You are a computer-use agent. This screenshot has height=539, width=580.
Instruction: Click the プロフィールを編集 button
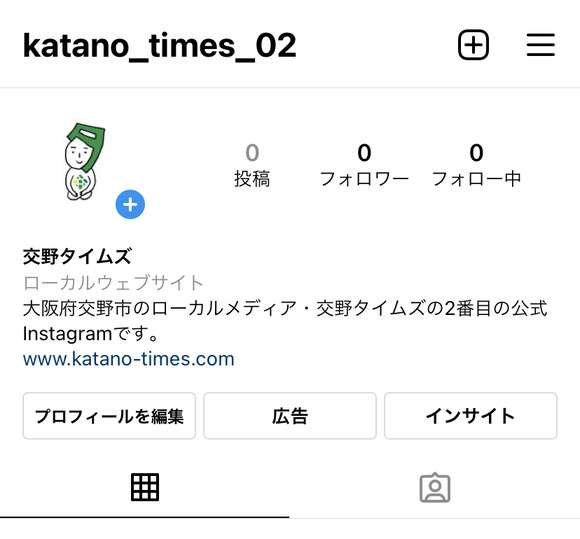pos(109,416)
